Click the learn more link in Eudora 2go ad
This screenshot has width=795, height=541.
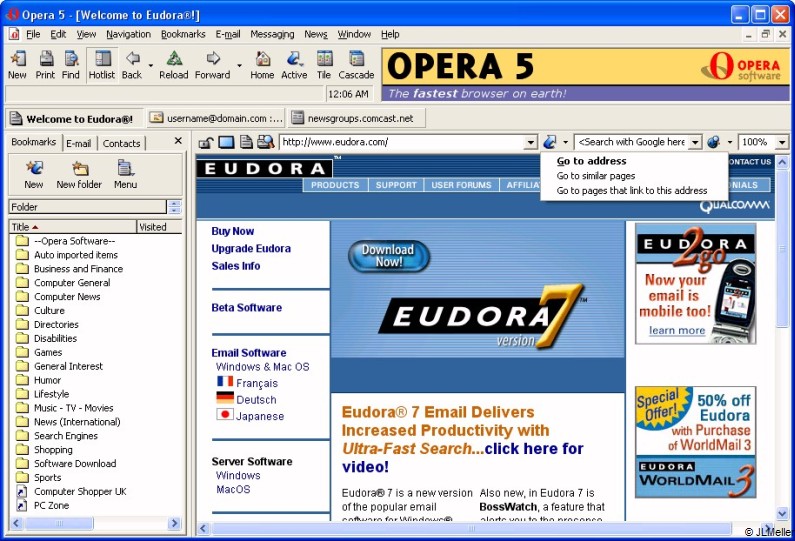pyautogui.click(x=677, y=330)
